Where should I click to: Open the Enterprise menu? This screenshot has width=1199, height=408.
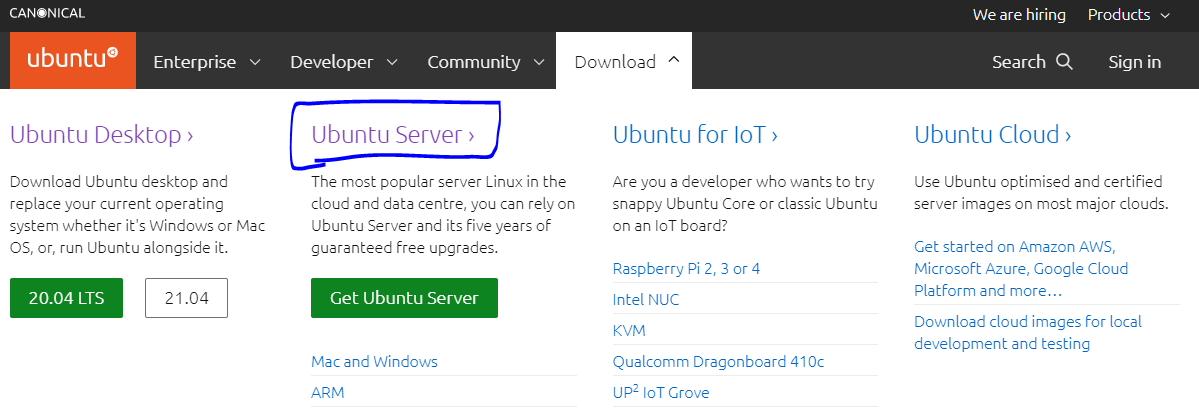(x=207, y=62)
